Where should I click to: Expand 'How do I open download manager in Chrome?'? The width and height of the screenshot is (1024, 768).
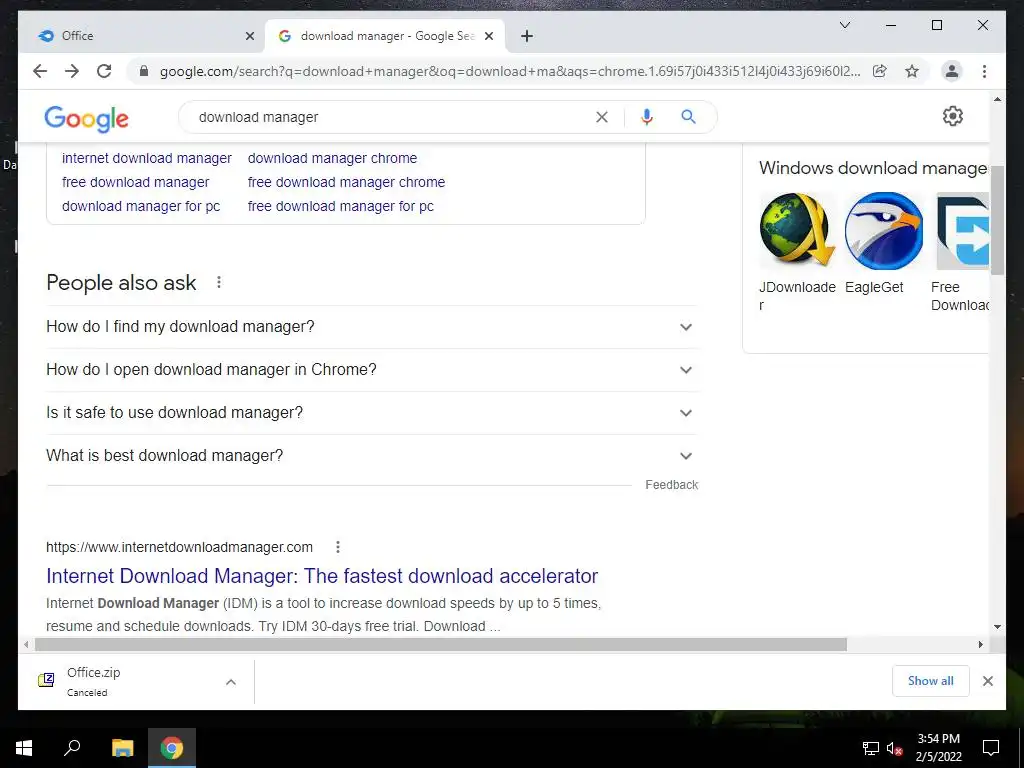[x=372, y=370]
